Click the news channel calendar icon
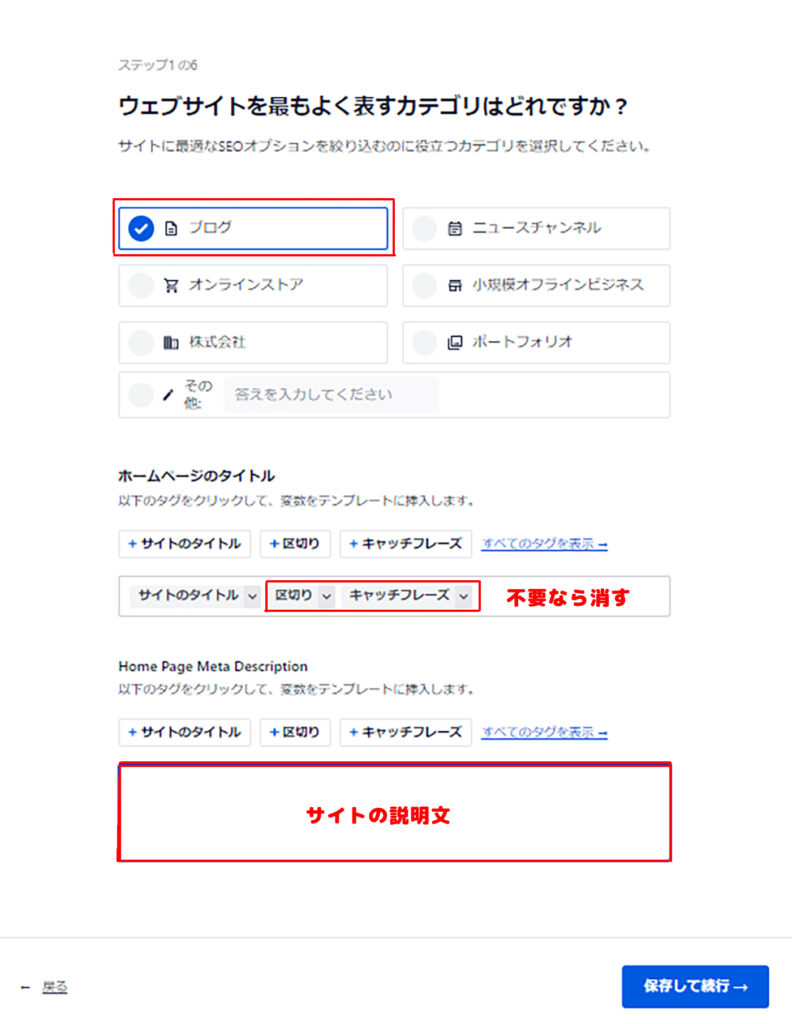The width and height of the screenshot is (792, 1024). click(454, 228)
